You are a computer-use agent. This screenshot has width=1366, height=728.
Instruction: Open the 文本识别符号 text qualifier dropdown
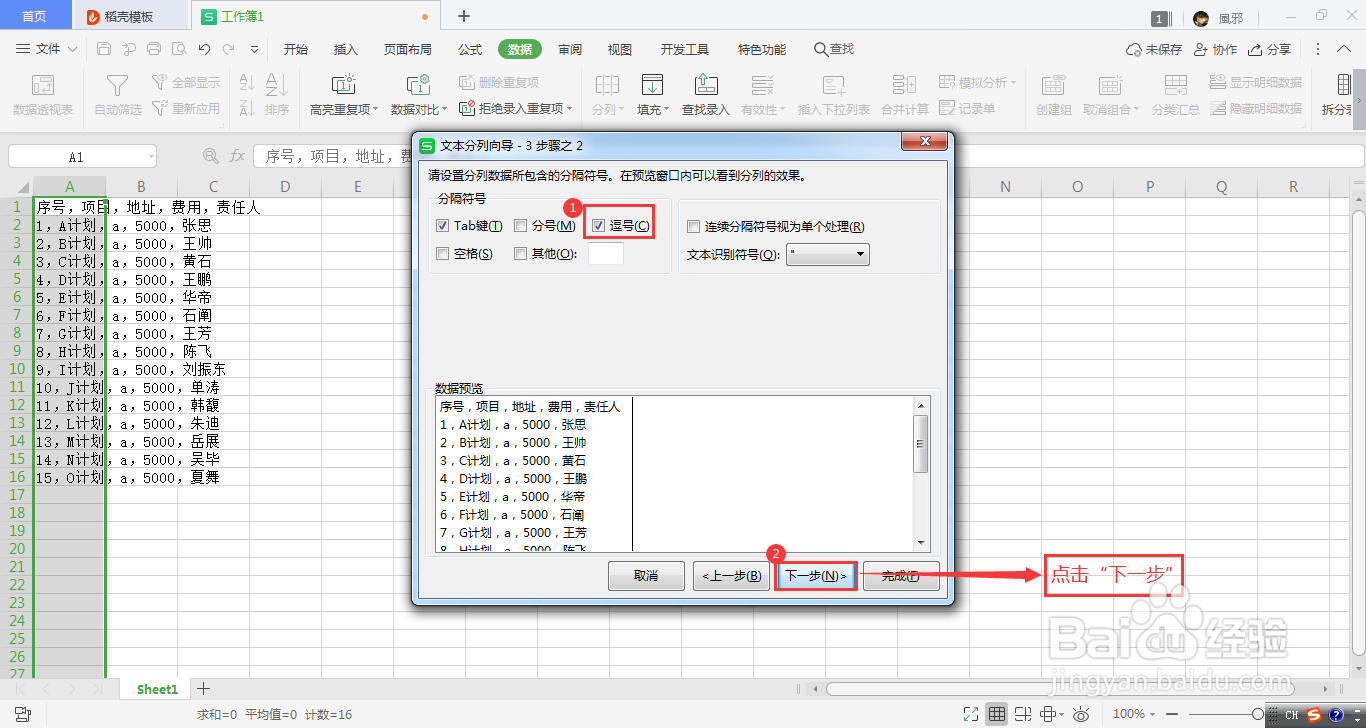point(858,254)
